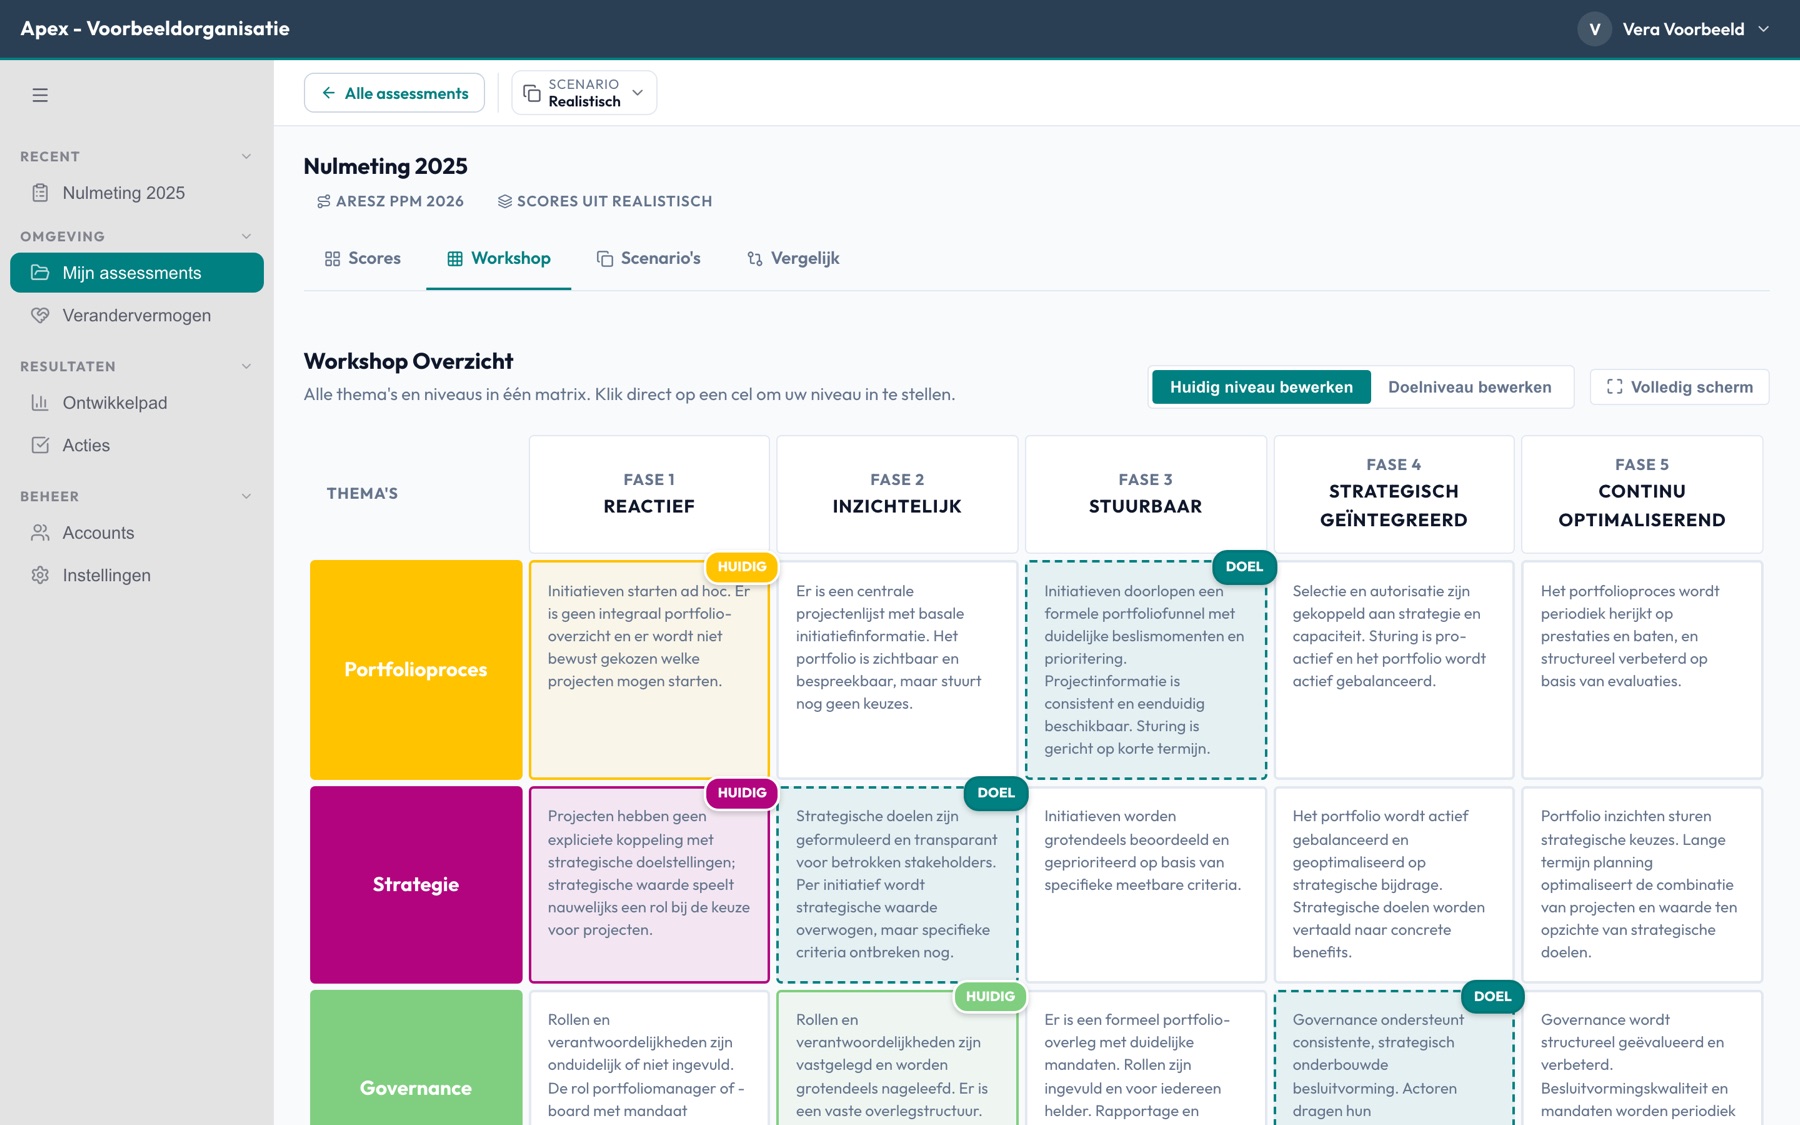
Task: Click the back arrow in Alle assessments
Action: tap(328, 93)
